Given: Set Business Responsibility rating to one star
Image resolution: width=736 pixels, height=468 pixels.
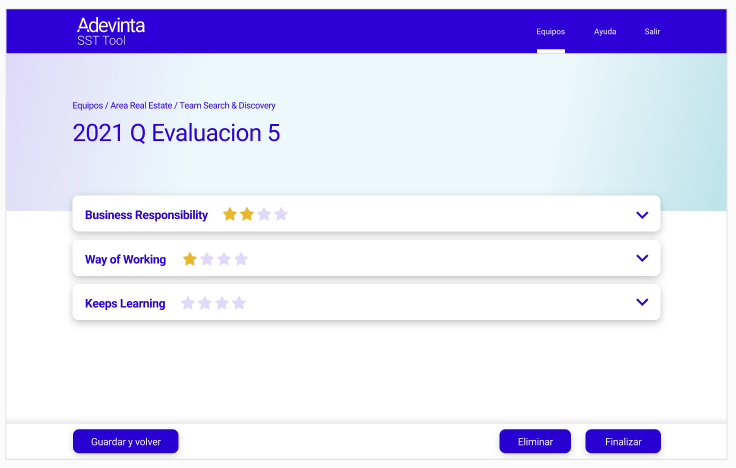Looking at the screenshot, I should (230, 214).
